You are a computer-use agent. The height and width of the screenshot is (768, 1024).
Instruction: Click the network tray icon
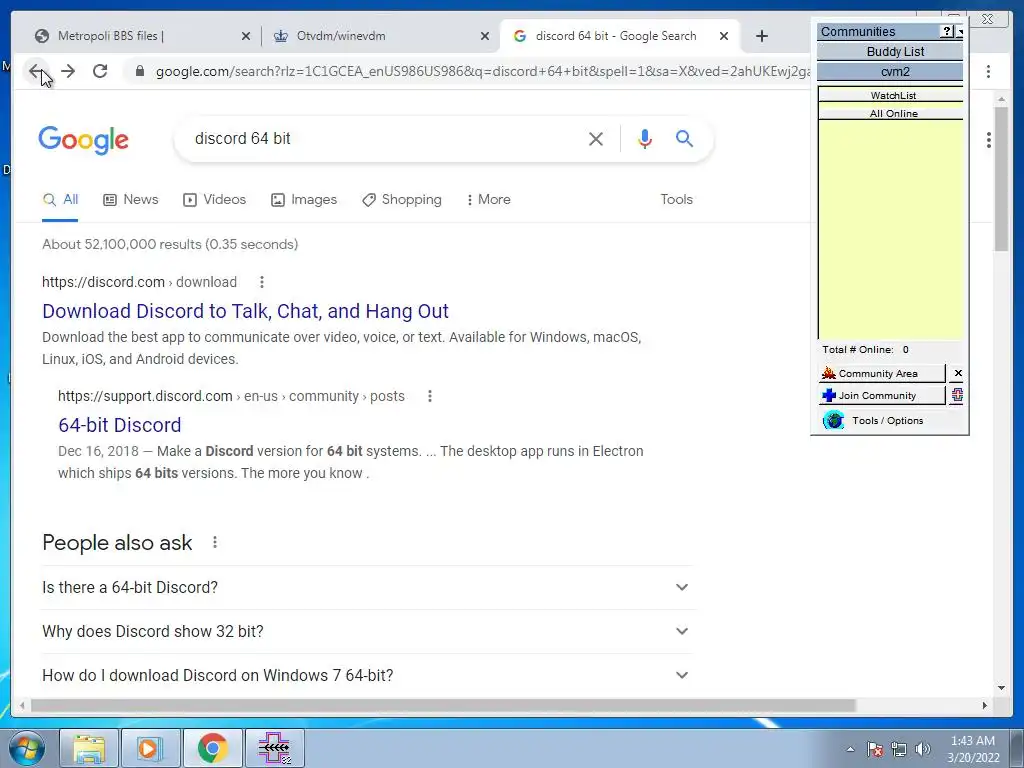pyautogui.click(x=899, y=749)
